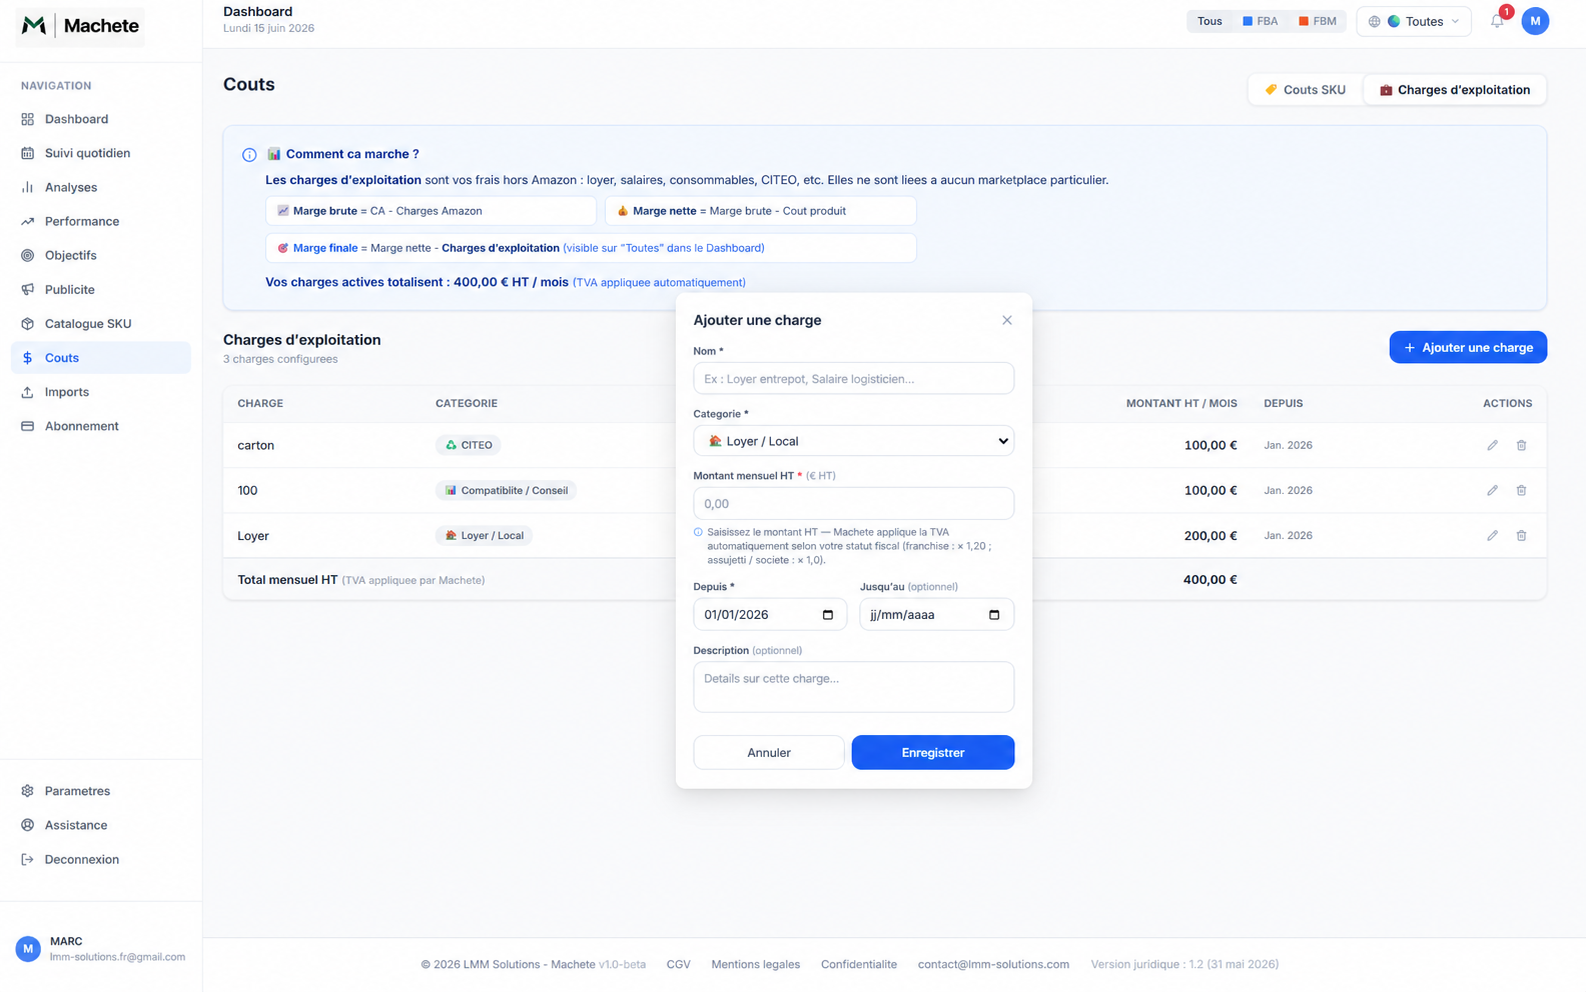Open the Toutes marketplace dropdown
Image resolution: width=1586 pixels, height=992 pixels.
coord(1413,21)
